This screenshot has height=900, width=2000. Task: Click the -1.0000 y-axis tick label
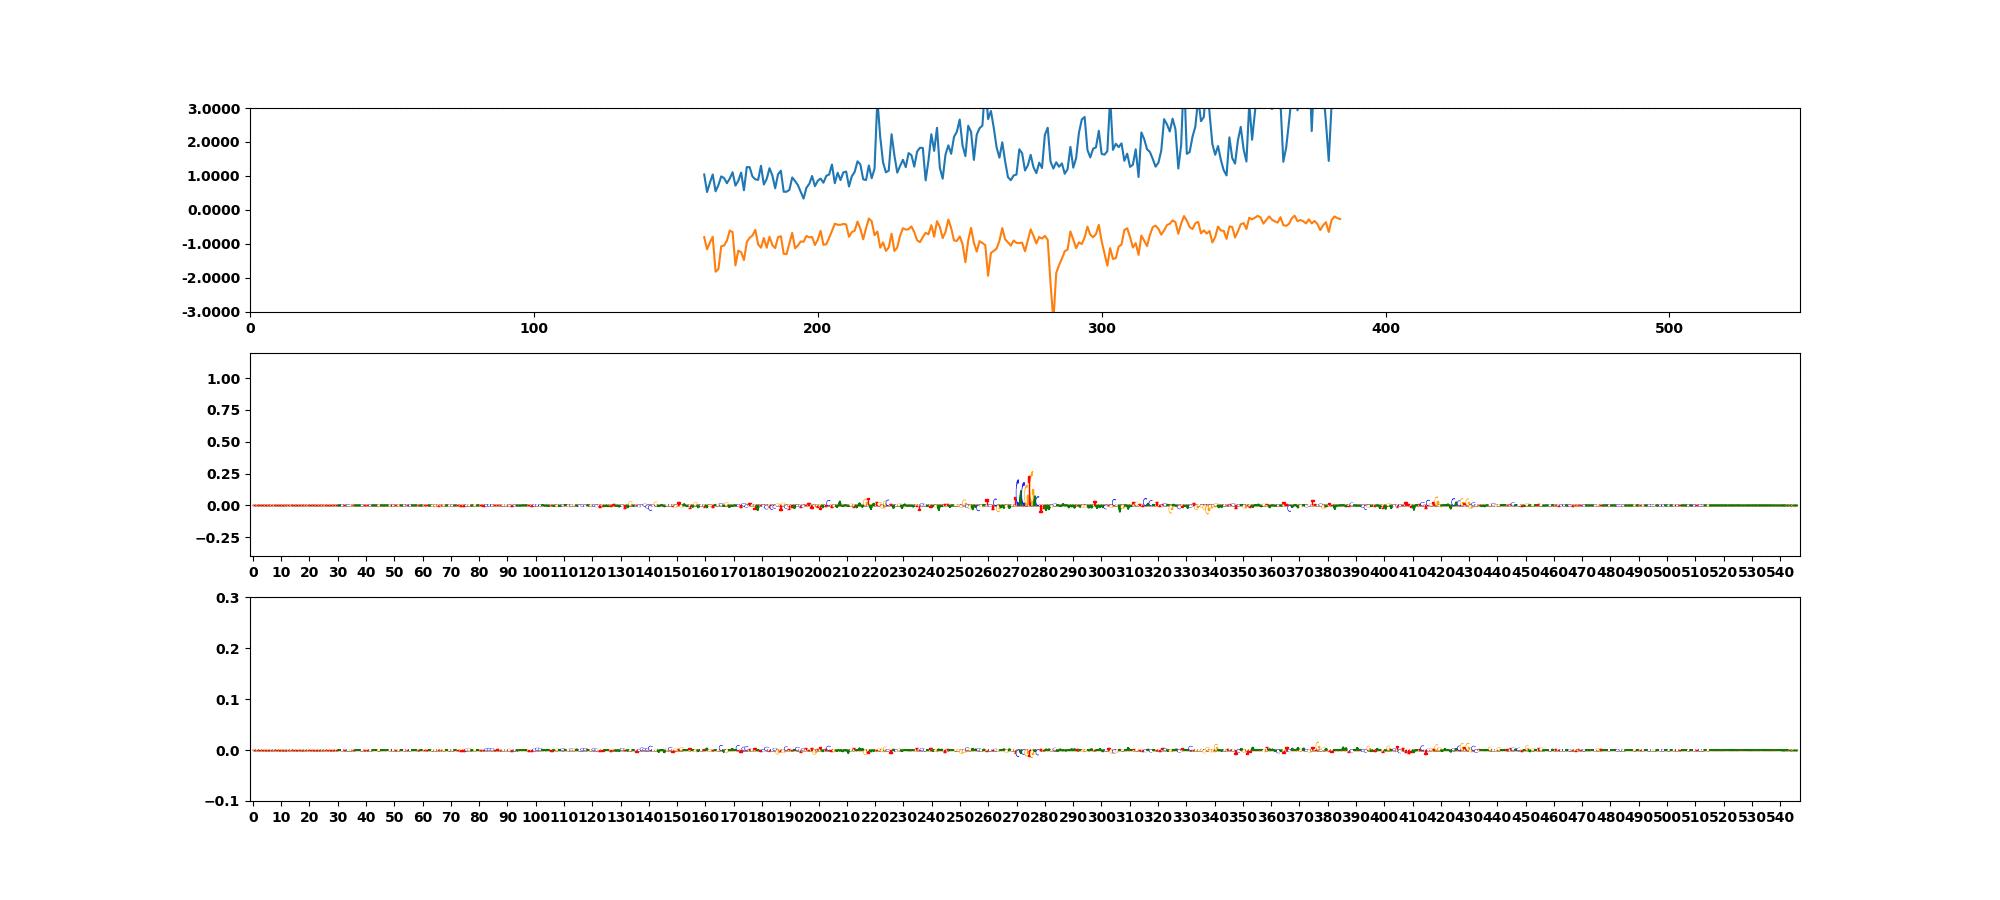click(x=211, y=245)
